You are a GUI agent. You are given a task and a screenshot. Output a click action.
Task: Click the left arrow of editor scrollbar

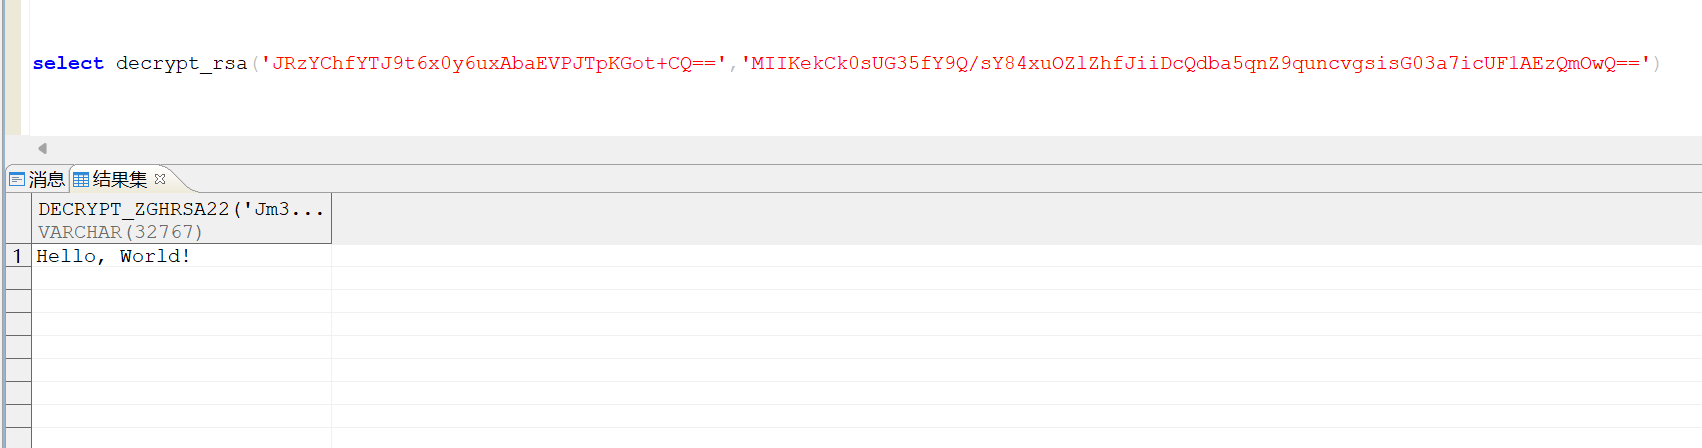42,148
